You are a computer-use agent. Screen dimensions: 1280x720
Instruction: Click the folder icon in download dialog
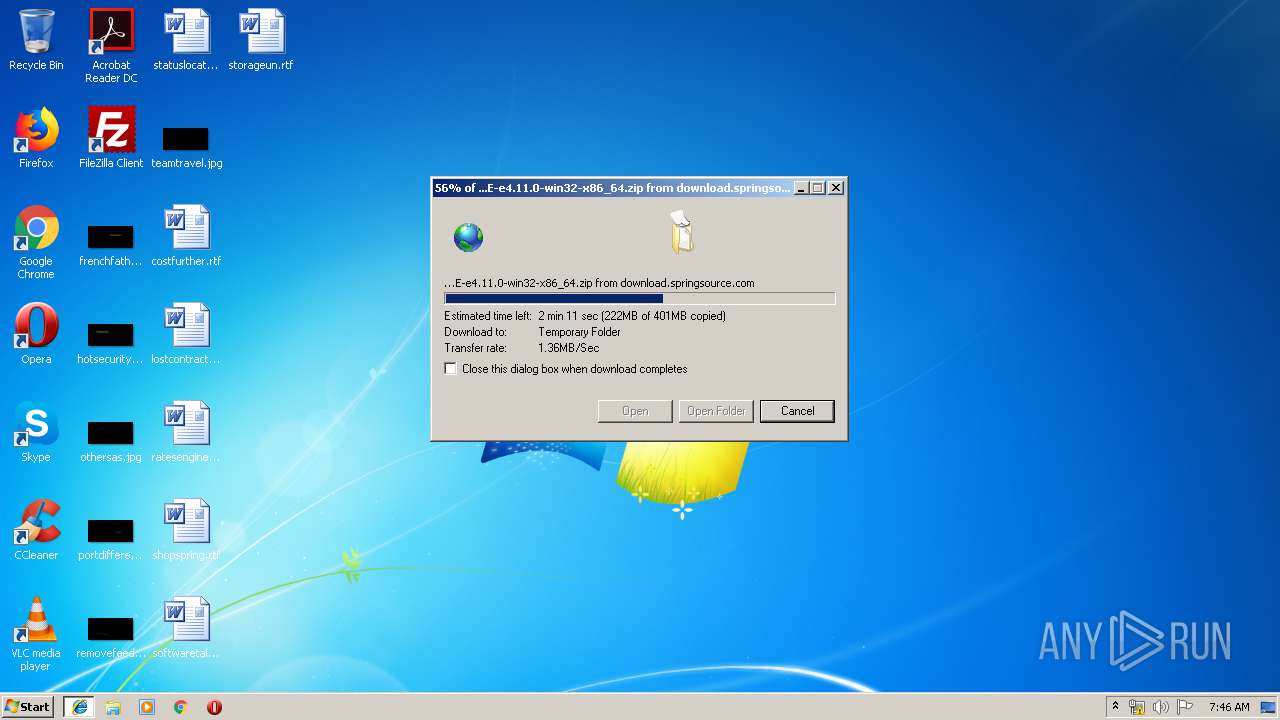pos(682,232)
